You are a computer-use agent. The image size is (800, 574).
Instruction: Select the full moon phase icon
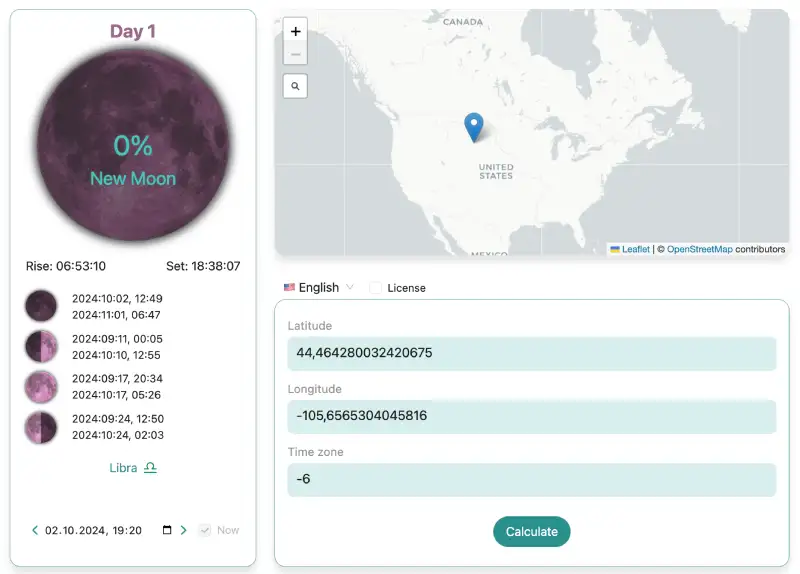pos(41,386)
